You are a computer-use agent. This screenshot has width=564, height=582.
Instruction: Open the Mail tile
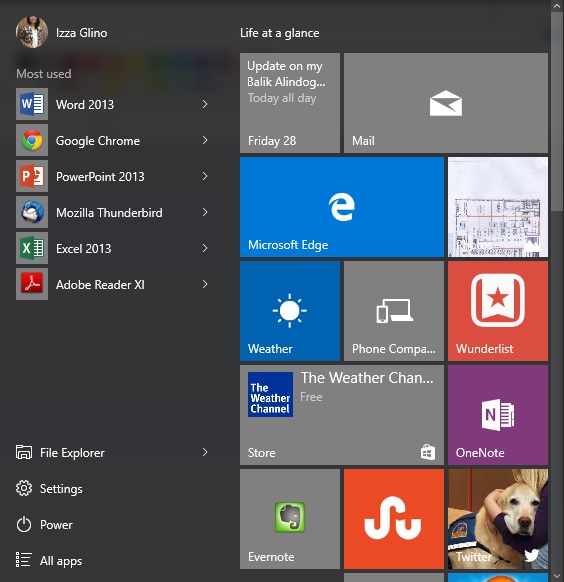coord(446,103)
